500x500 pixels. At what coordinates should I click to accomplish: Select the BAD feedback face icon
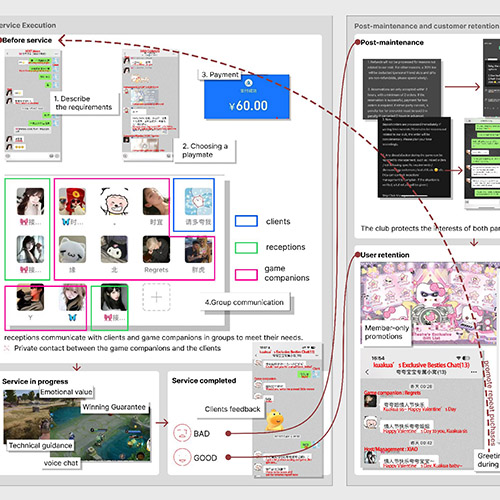(182, 433)
